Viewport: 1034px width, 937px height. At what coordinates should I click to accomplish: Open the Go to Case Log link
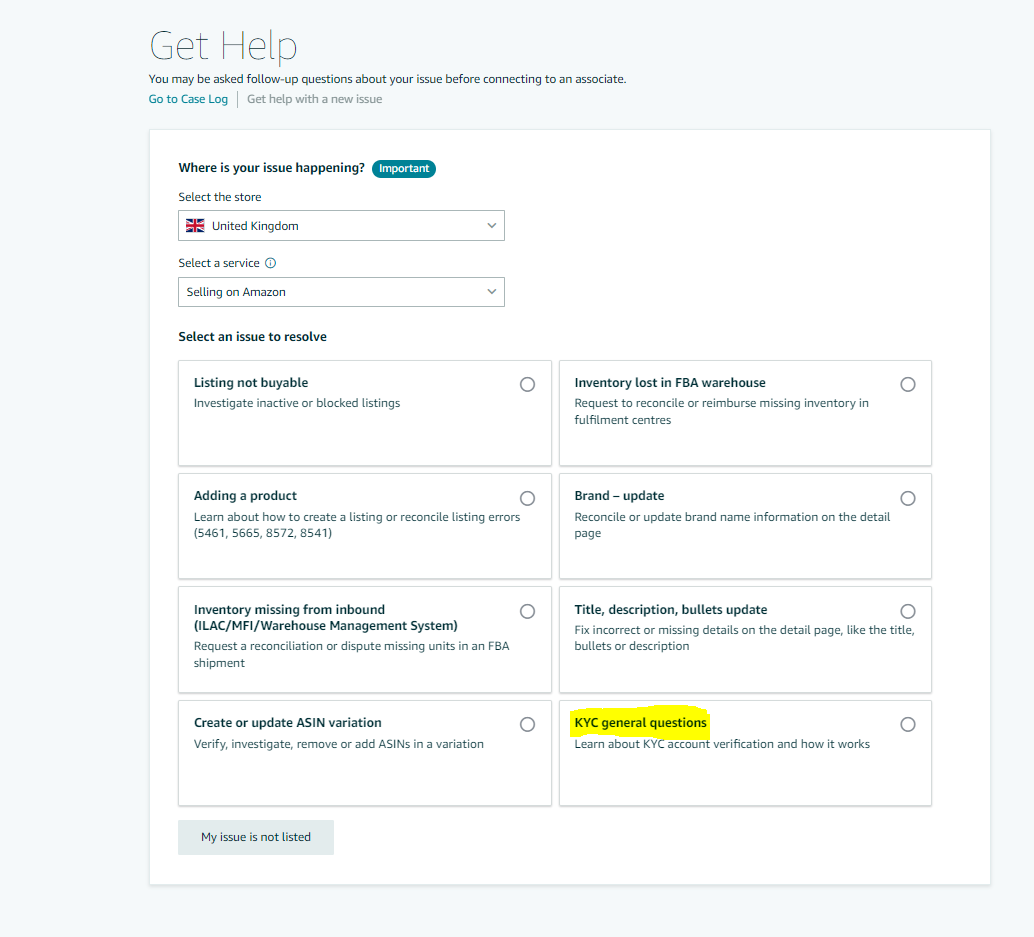pos(188,99)
